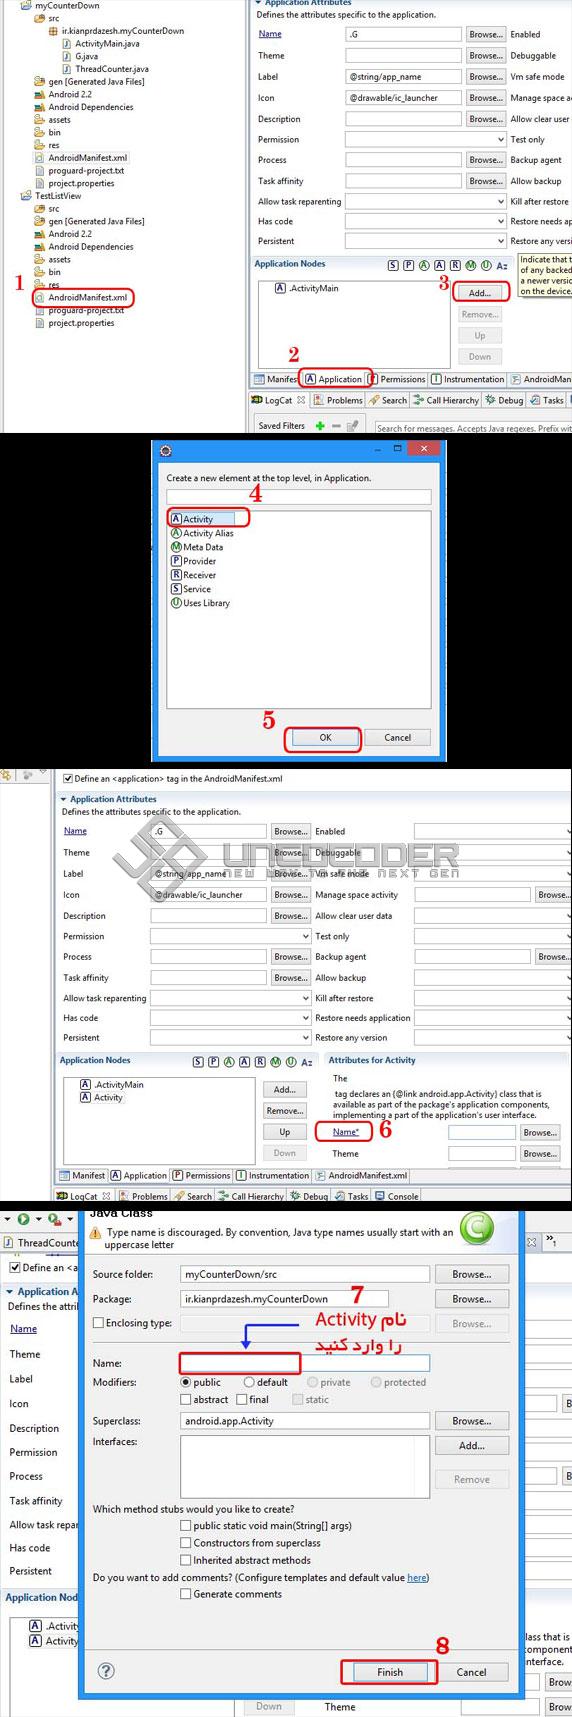
Task: Select the default modifier radio button
Action: pyautogui.click(x=249, y=1382)
